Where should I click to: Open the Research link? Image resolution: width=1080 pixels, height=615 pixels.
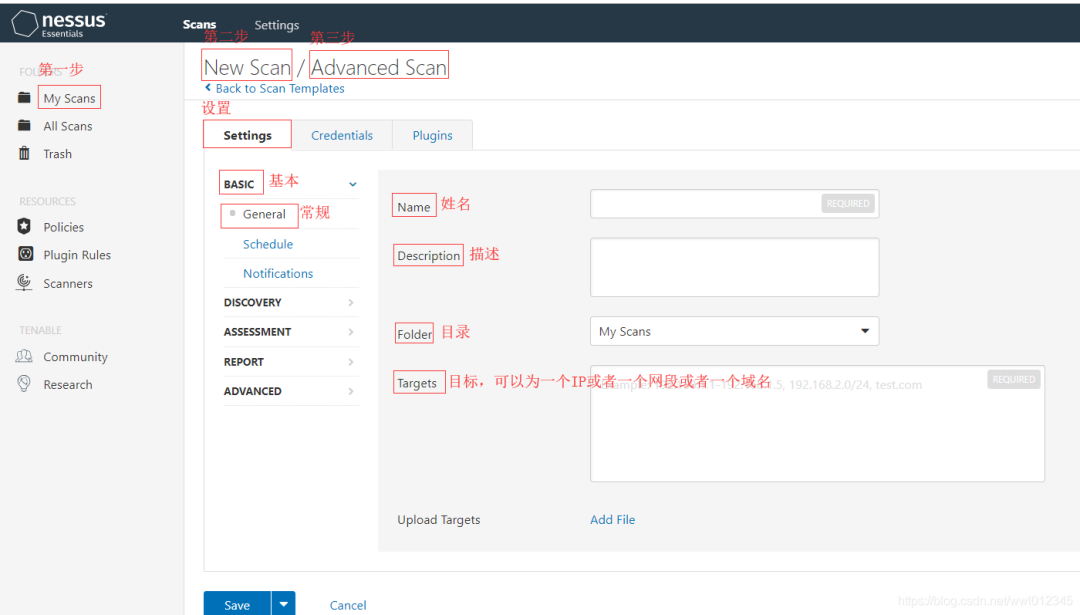(68, 384)
